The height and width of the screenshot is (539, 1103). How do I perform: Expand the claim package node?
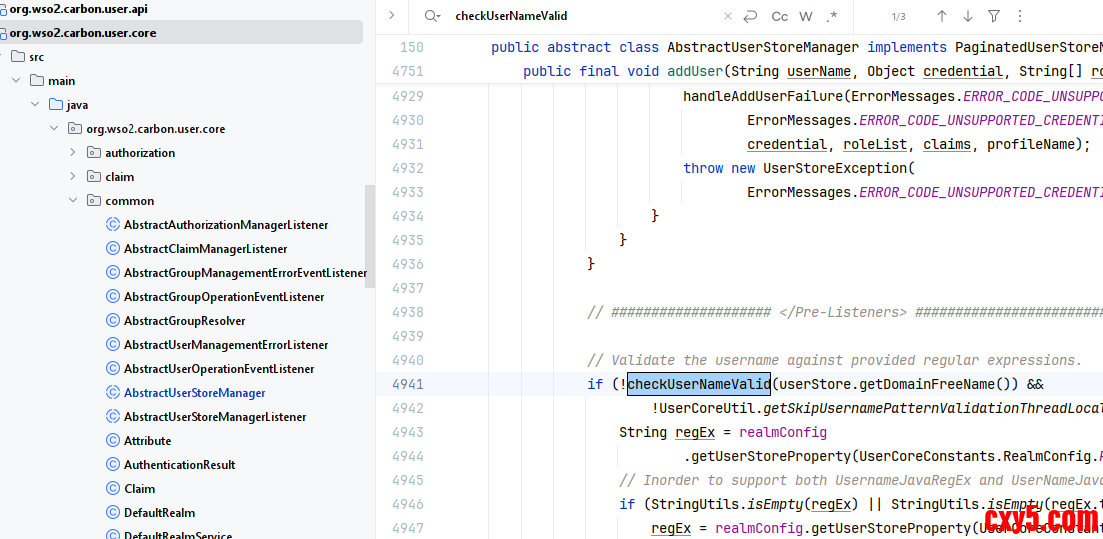pyautogui.click(x=73, y=177)
